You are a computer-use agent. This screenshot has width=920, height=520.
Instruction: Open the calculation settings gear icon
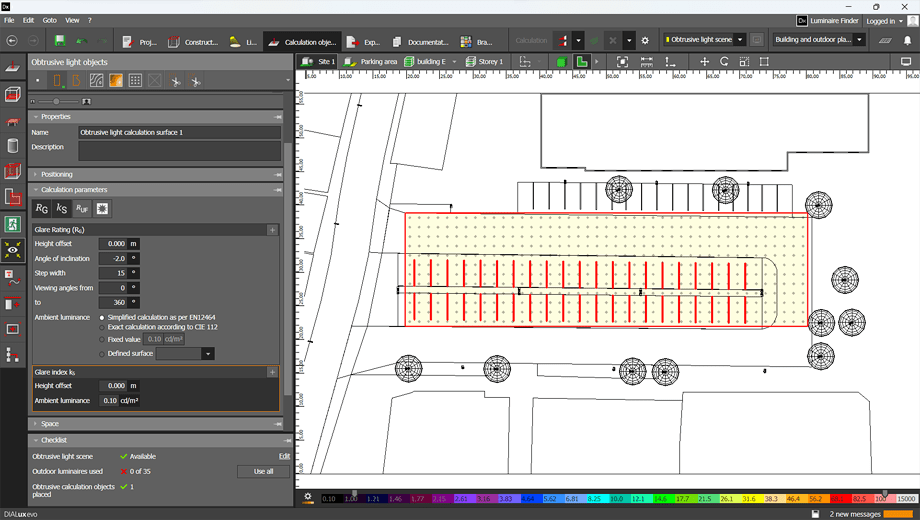645,41
